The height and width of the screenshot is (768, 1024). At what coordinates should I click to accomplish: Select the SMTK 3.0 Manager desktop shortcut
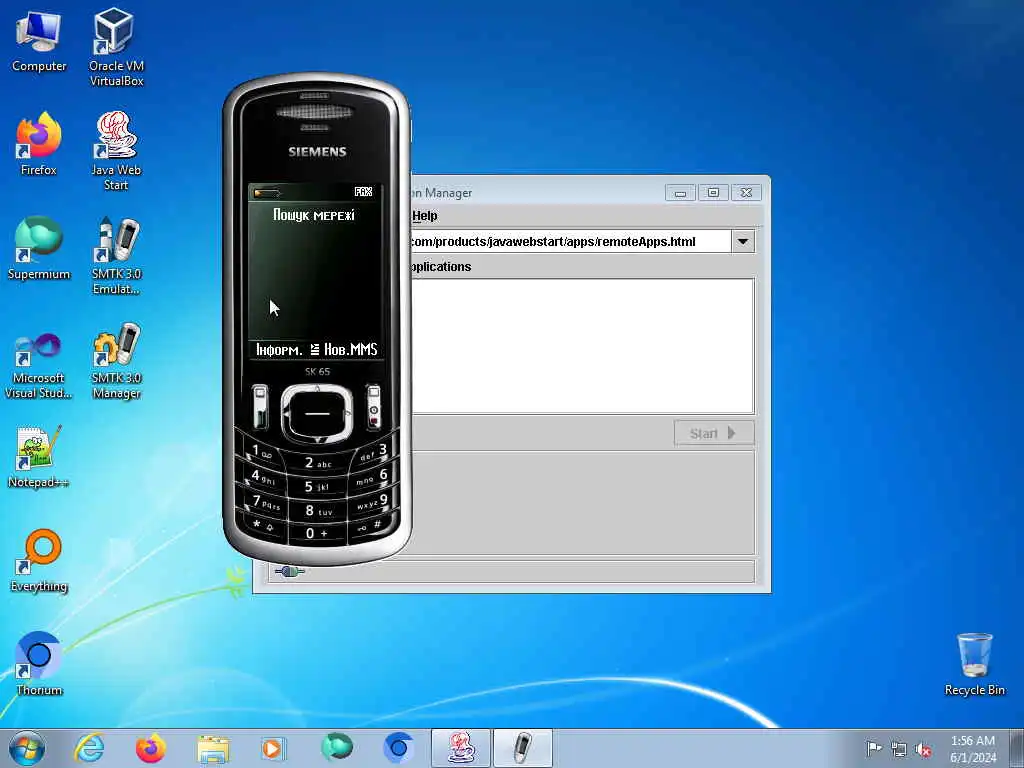click(116, 360)
